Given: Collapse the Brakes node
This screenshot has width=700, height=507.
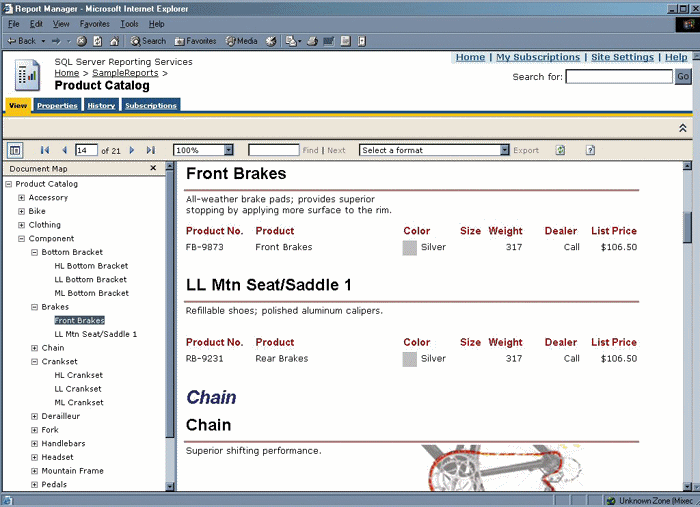Looking at the screenshot, I should [x=34, y=307].
